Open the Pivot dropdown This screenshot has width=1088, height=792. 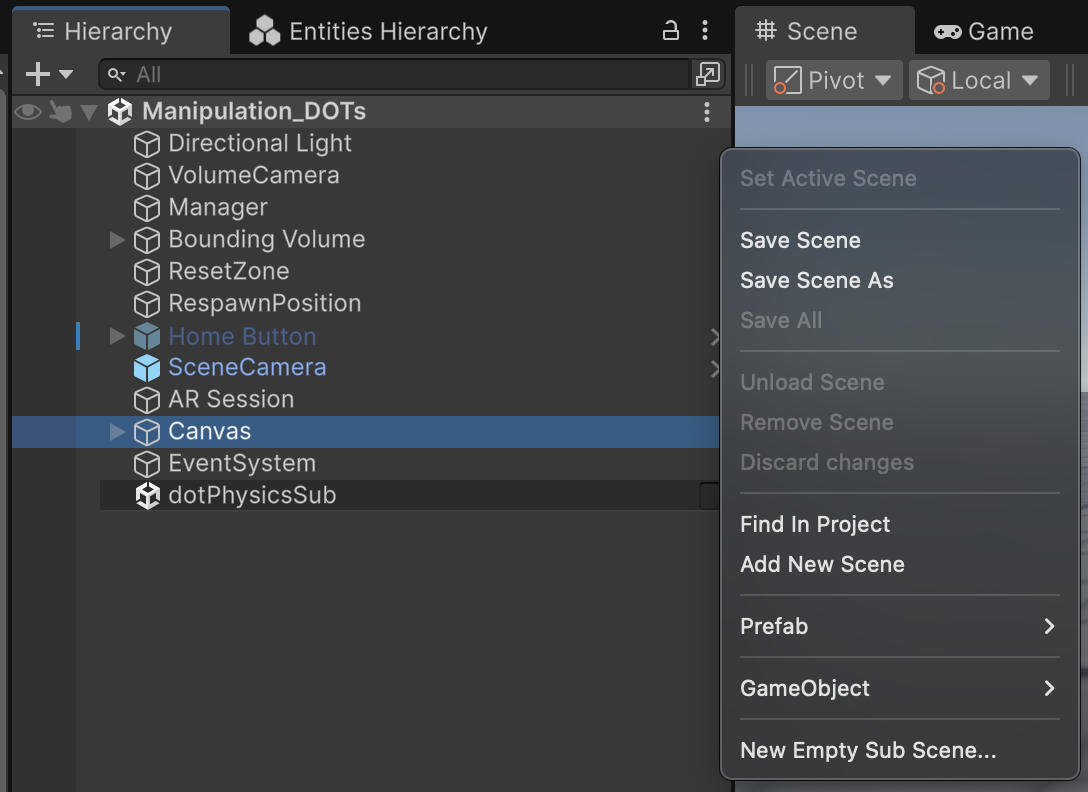pos(833,80)
